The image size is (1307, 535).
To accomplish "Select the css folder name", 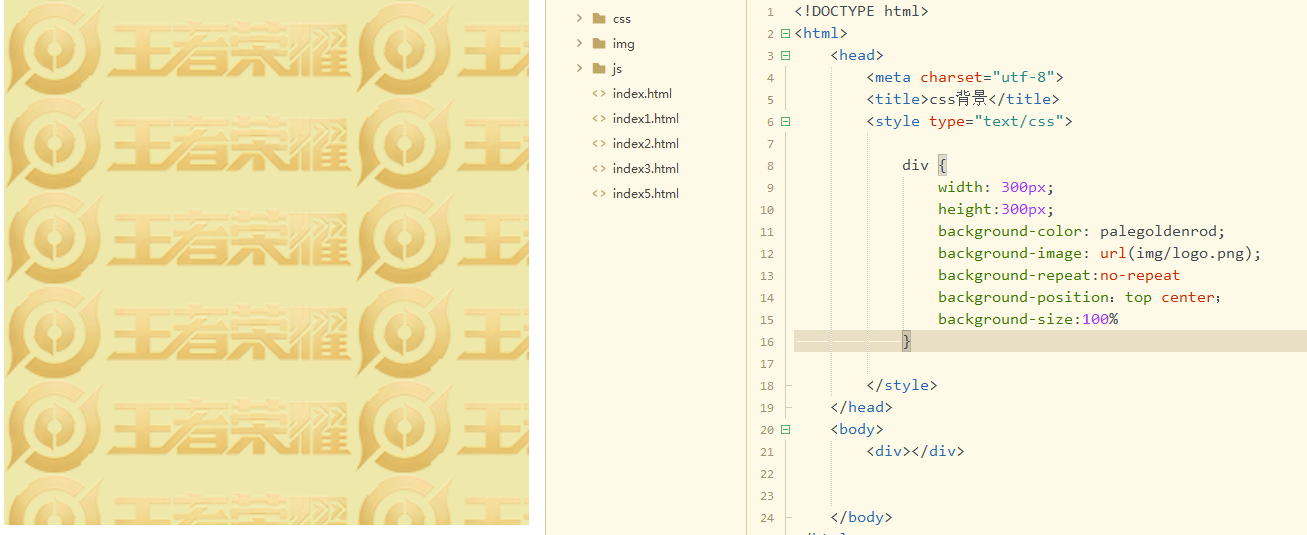I will pyautogui.click(x=622, y=18).
